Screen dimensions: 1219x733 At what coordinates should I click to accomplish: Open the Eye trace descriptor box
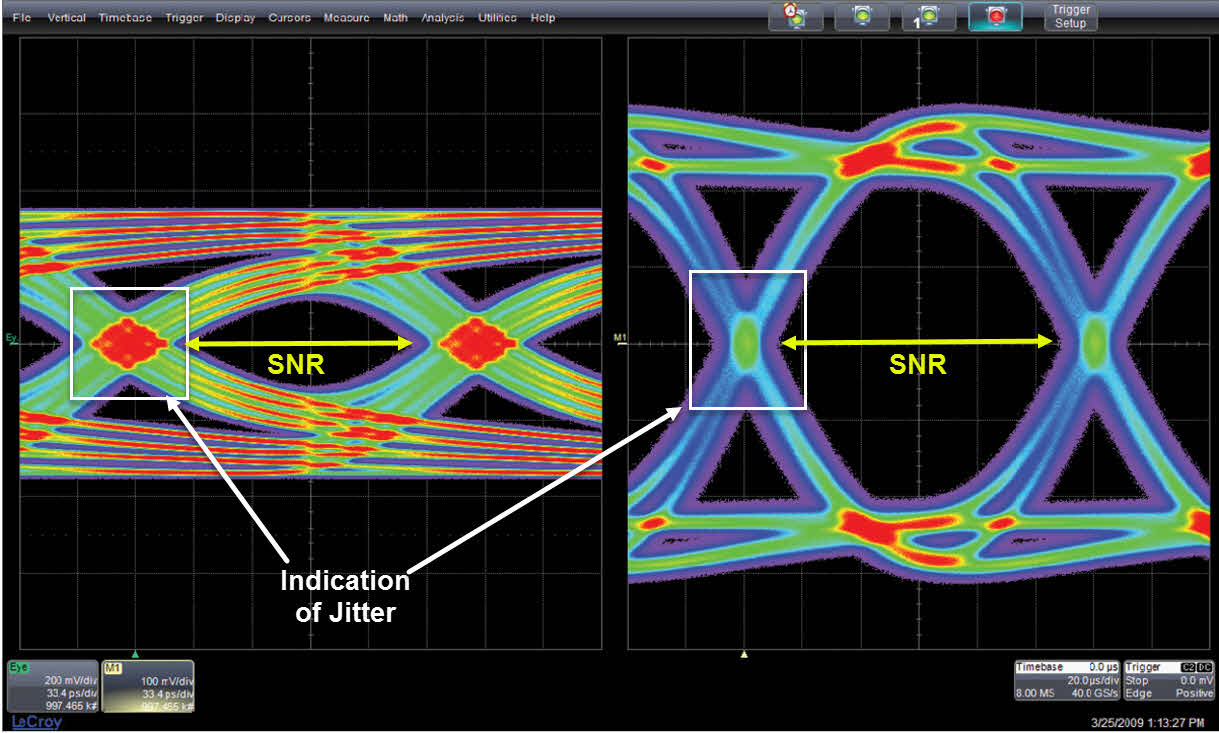[x=51, y=685]
